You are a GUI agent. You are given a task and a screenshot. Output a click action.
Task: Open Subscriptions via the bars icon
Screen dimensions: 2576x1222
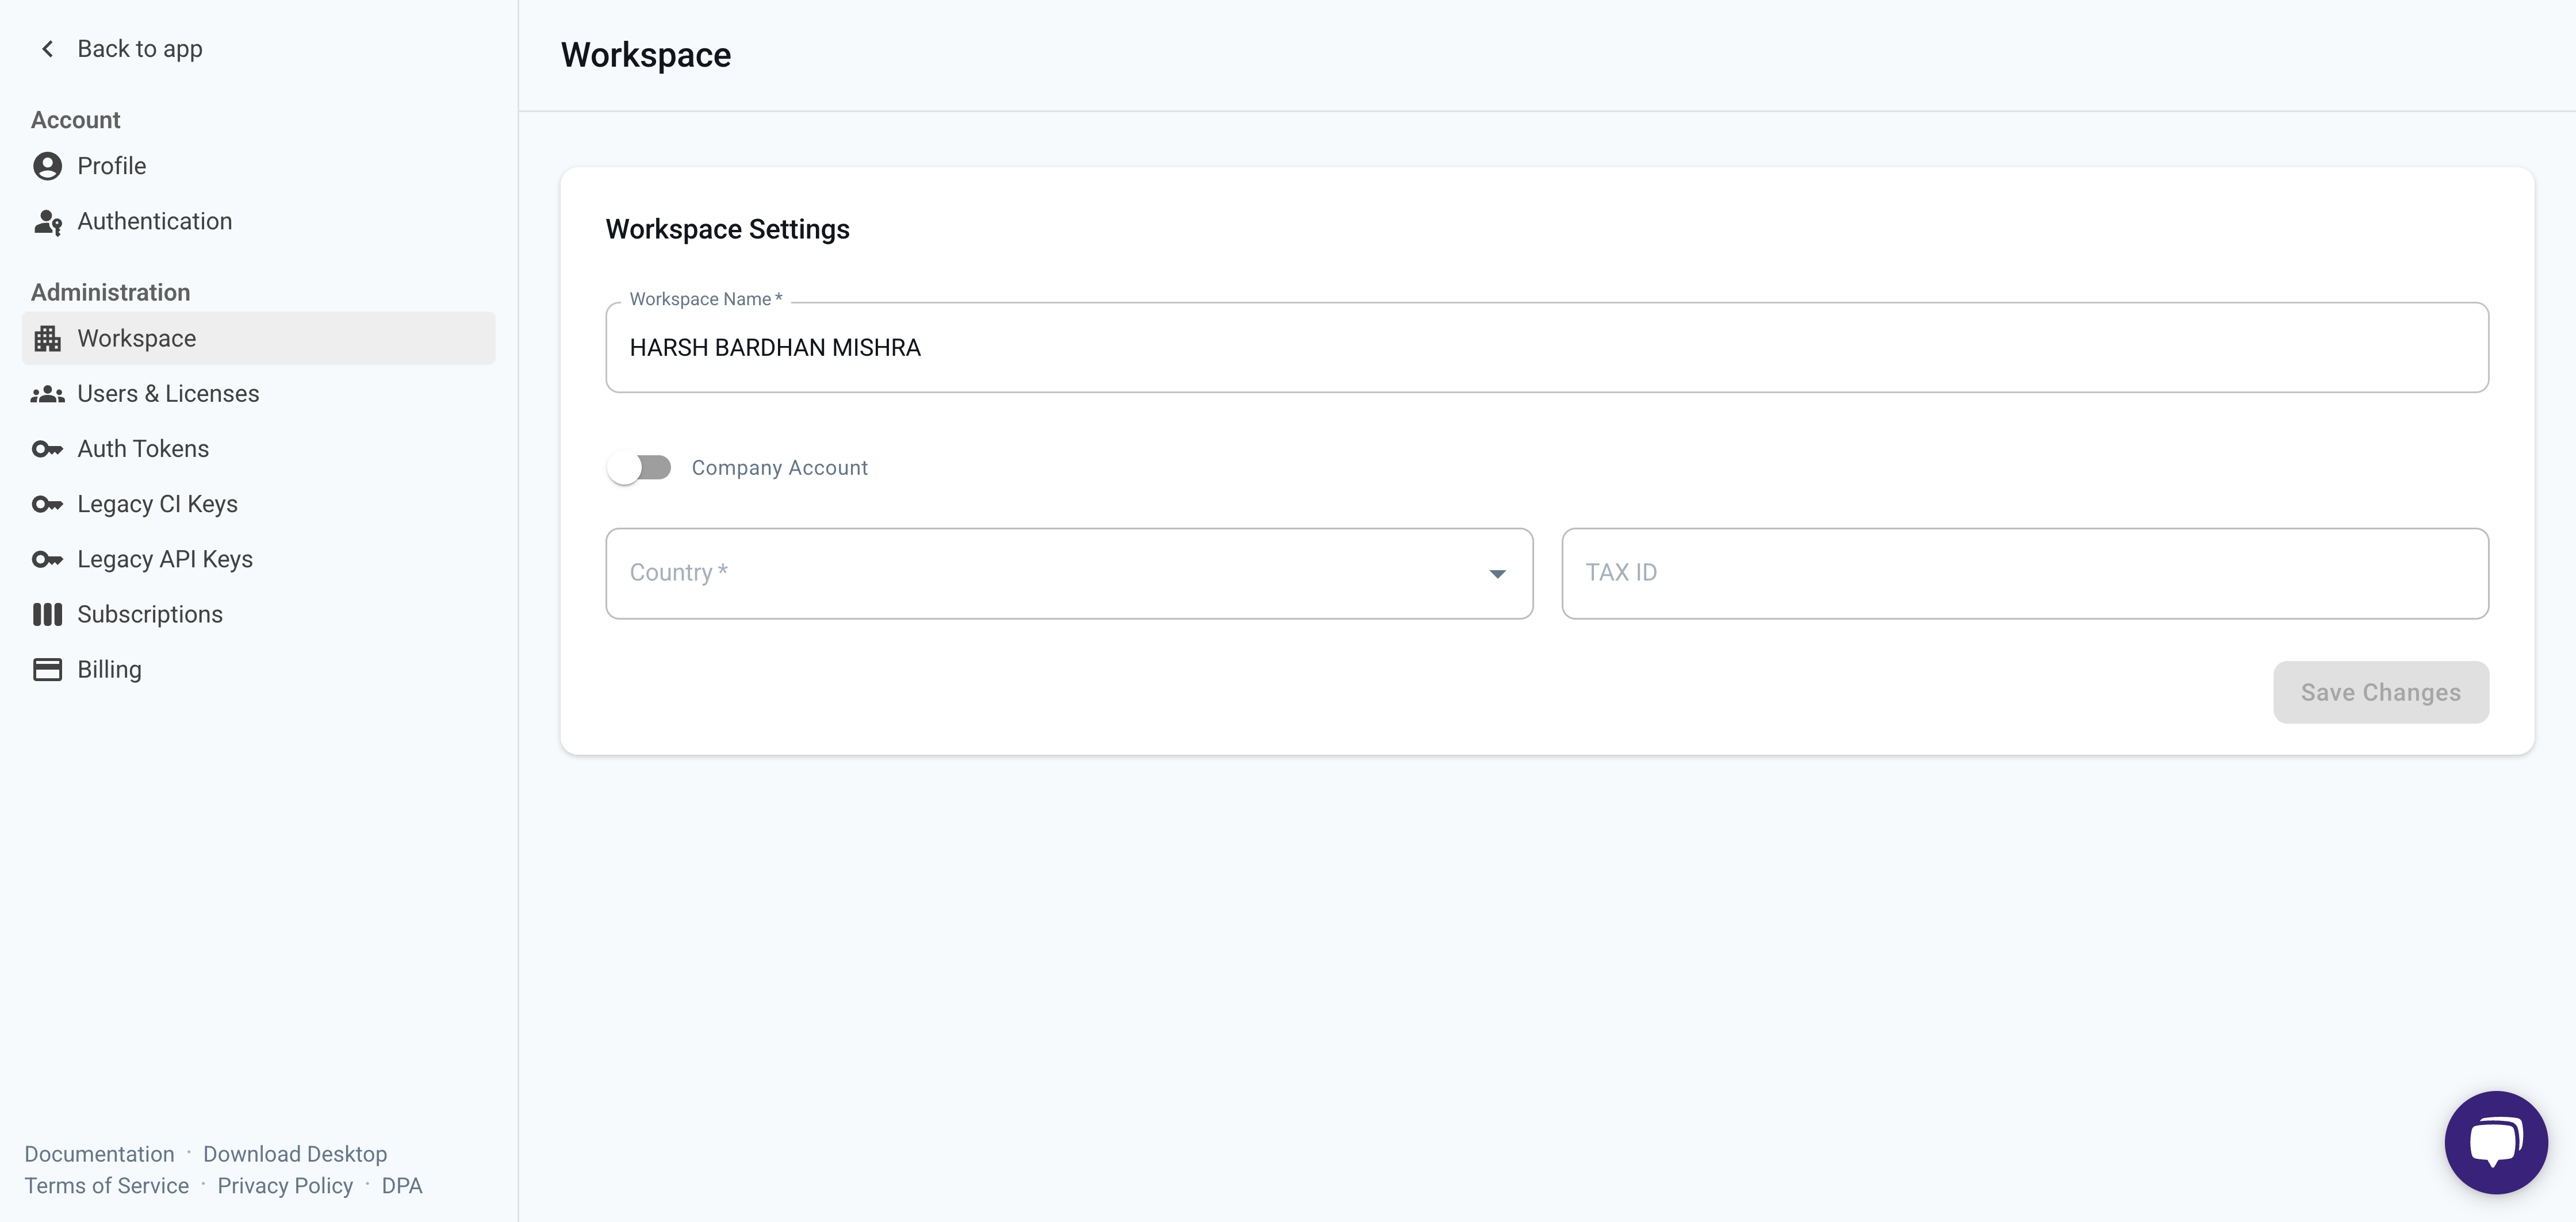coord(47,614)
